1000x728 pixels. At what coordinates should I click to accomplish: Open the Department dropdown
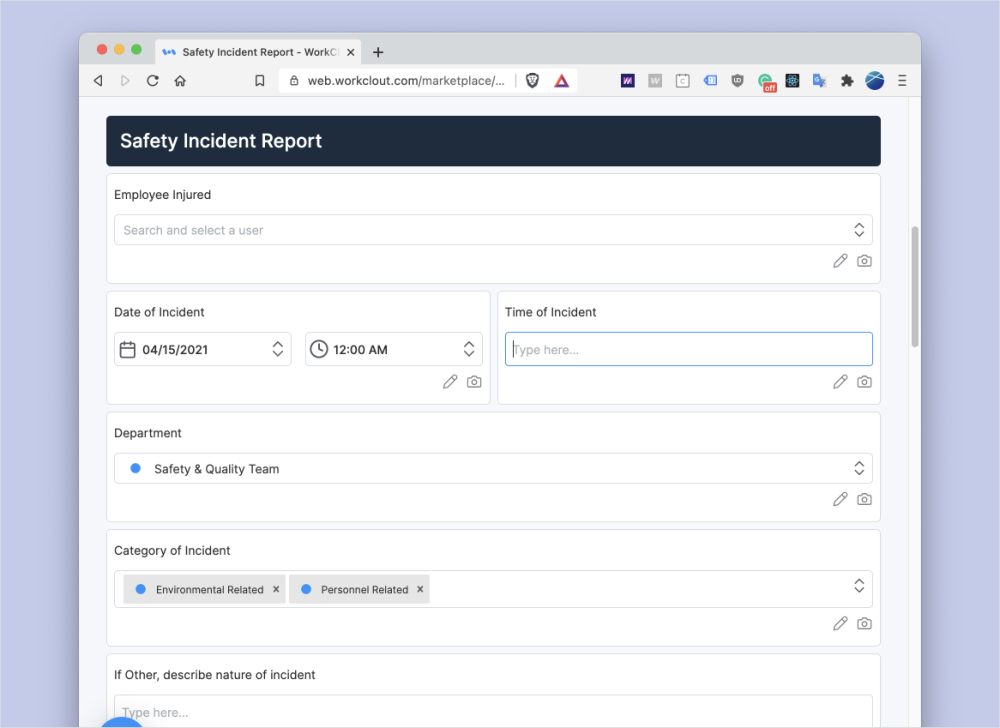click(859, 467)
